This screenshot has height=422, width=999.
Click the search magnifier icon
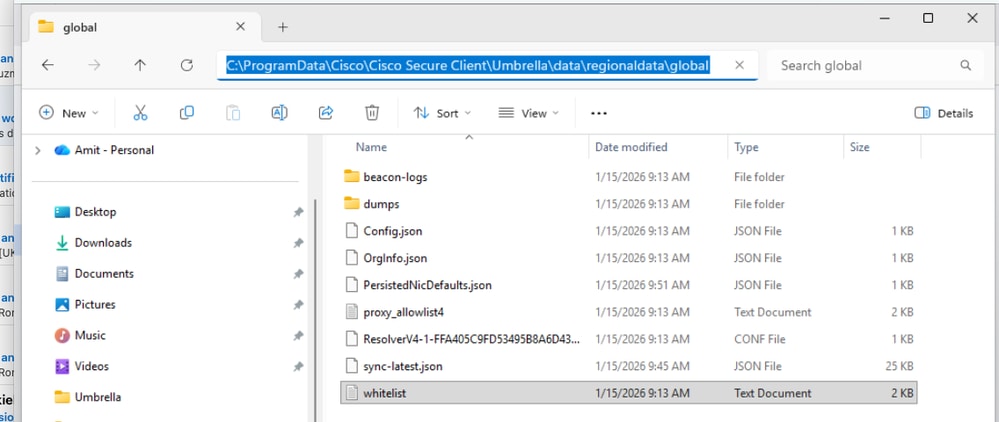pos(966,65)
